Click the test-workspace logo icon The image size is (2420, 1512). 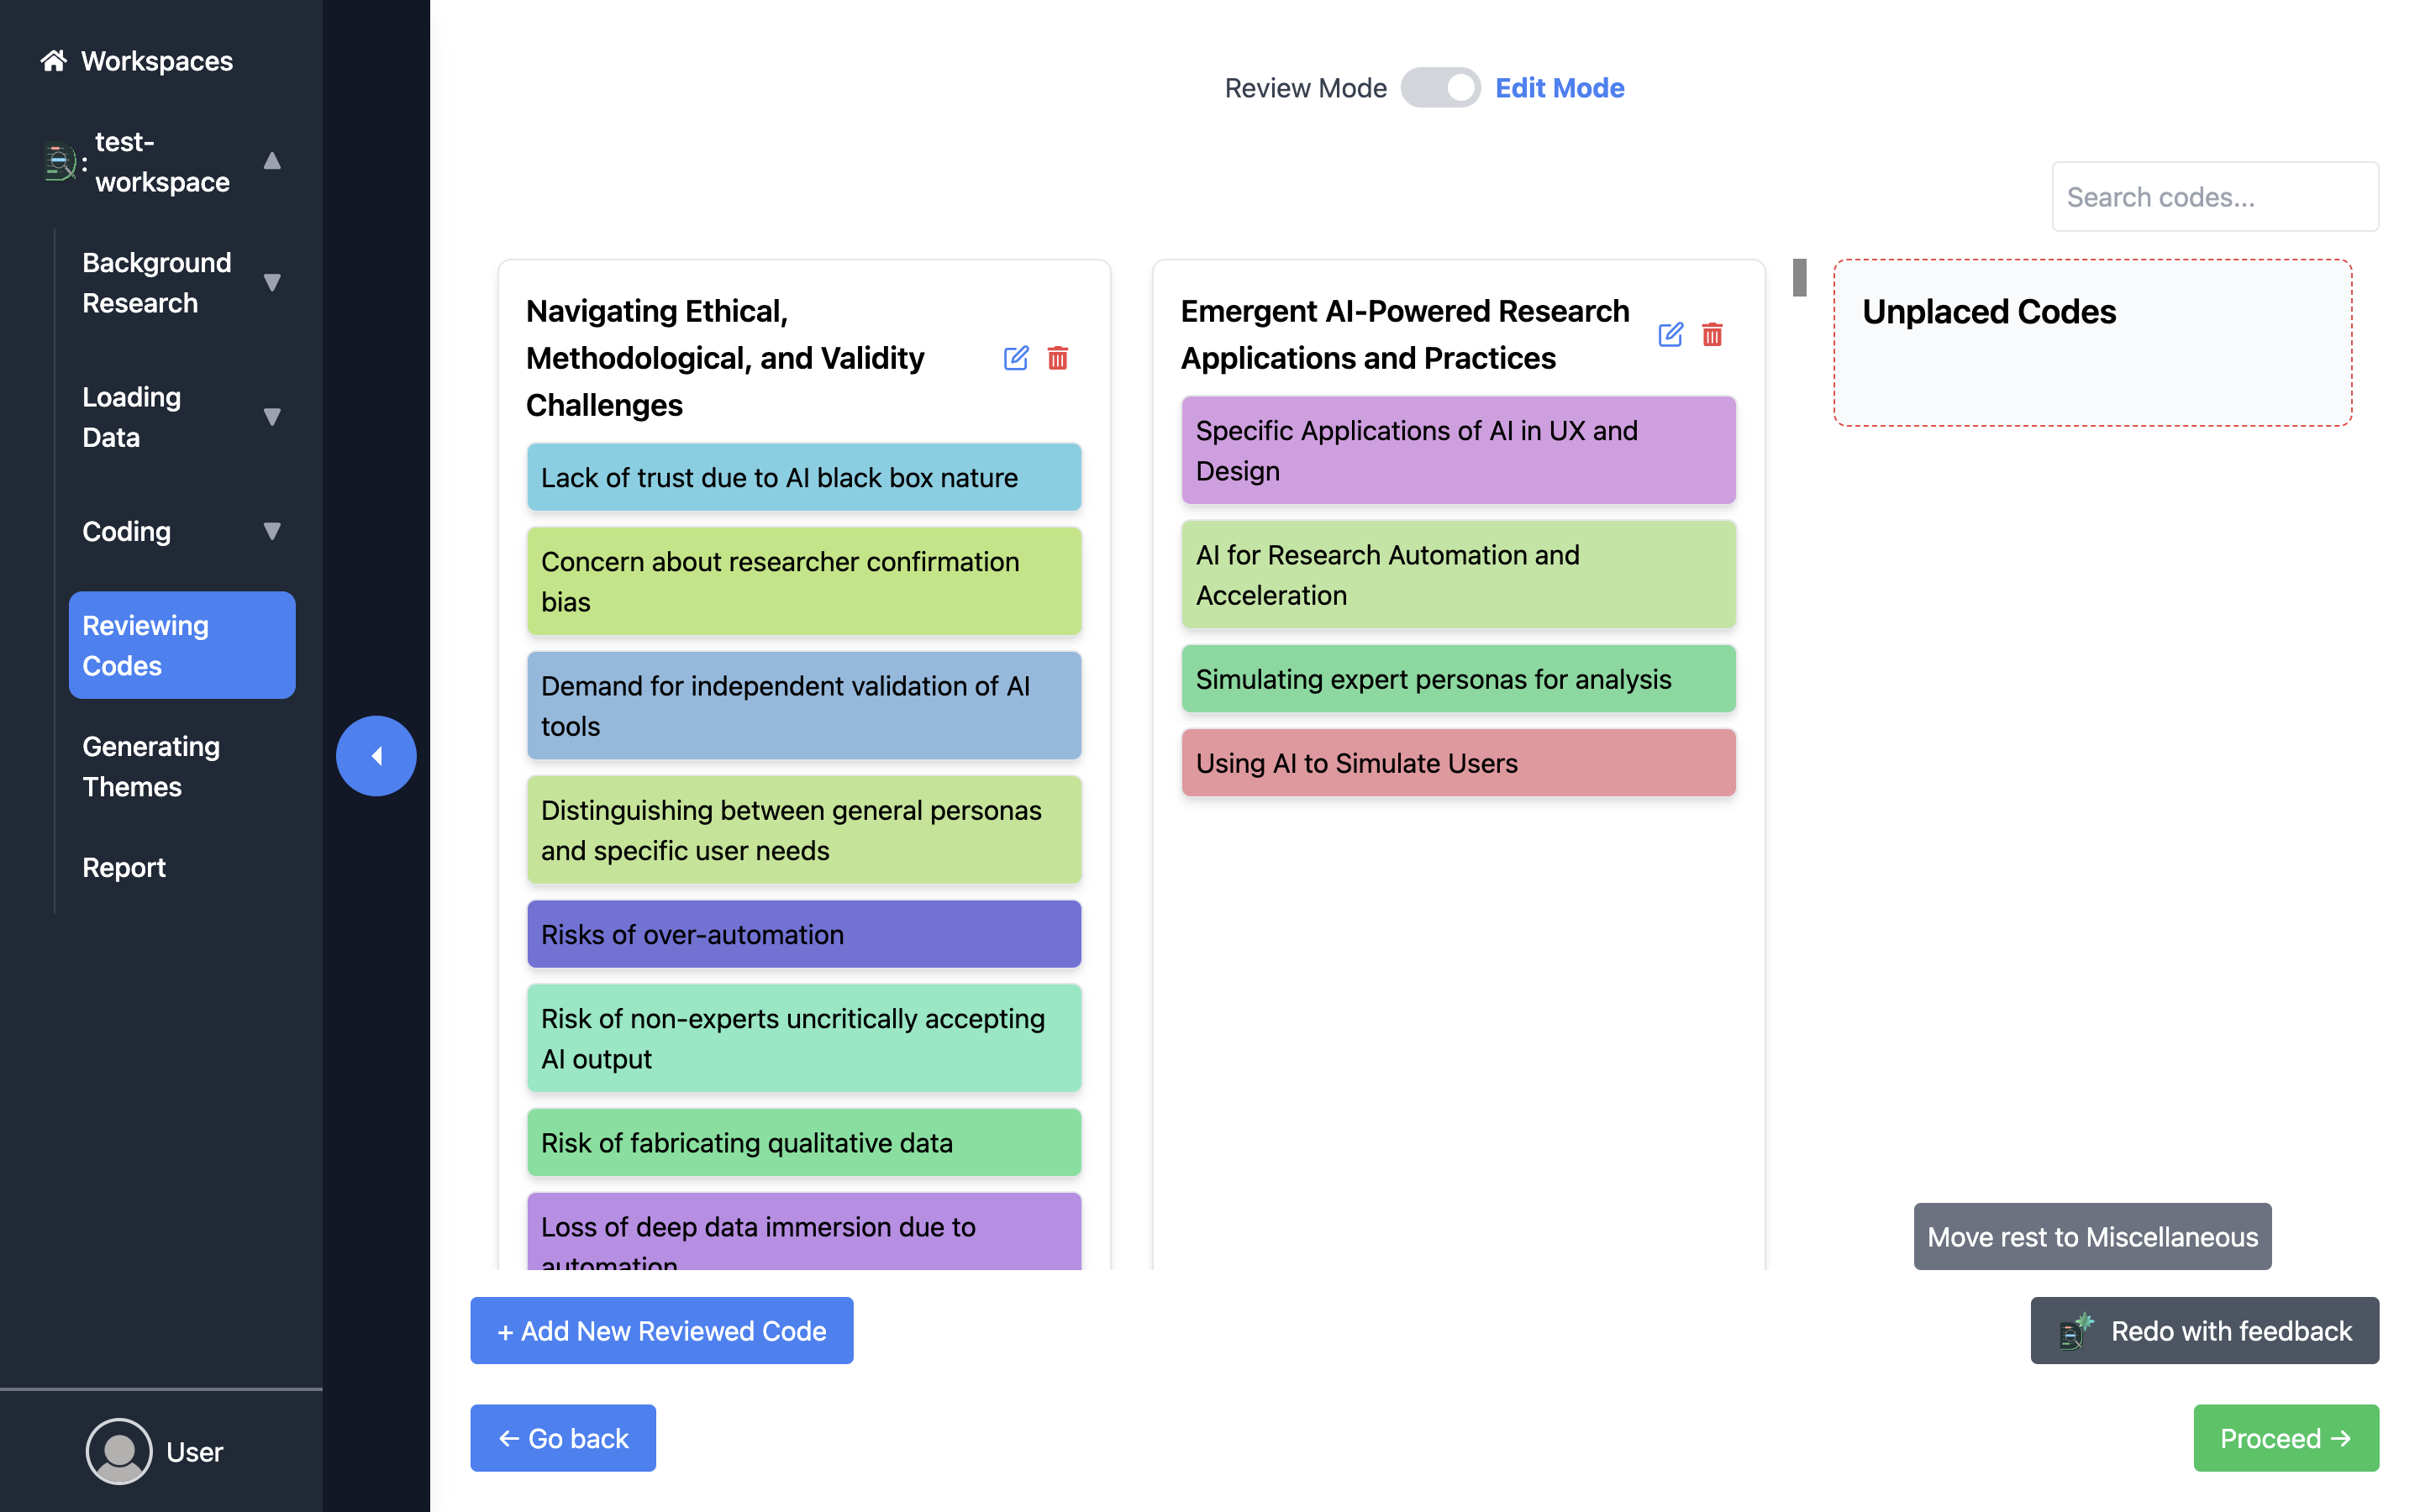59,162
